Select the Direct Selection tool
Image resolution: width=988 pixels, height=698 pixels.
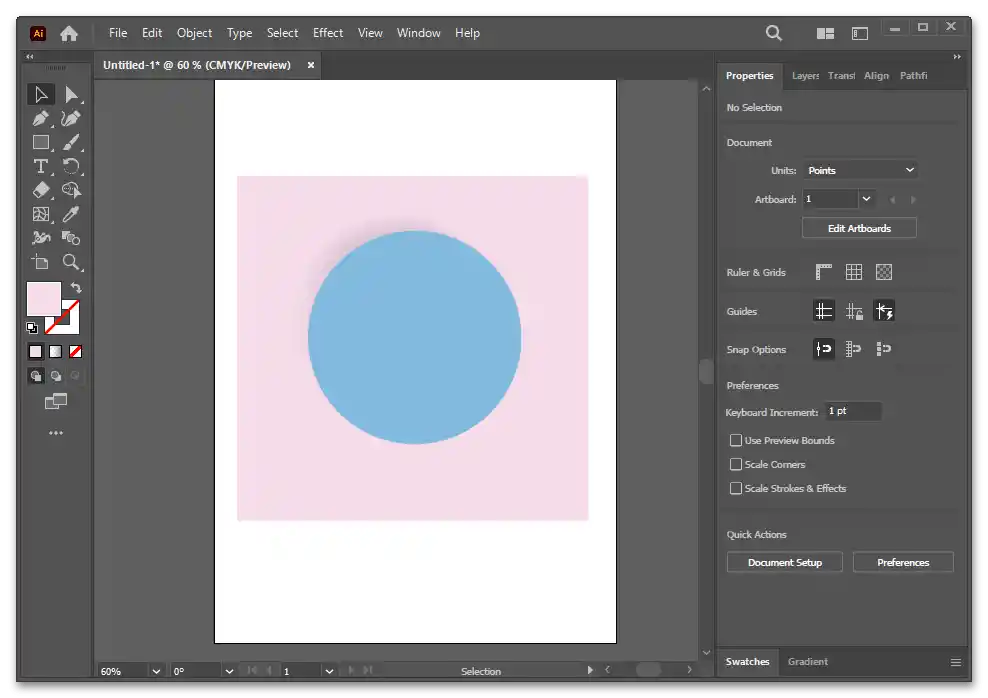(x=71, y=94)
